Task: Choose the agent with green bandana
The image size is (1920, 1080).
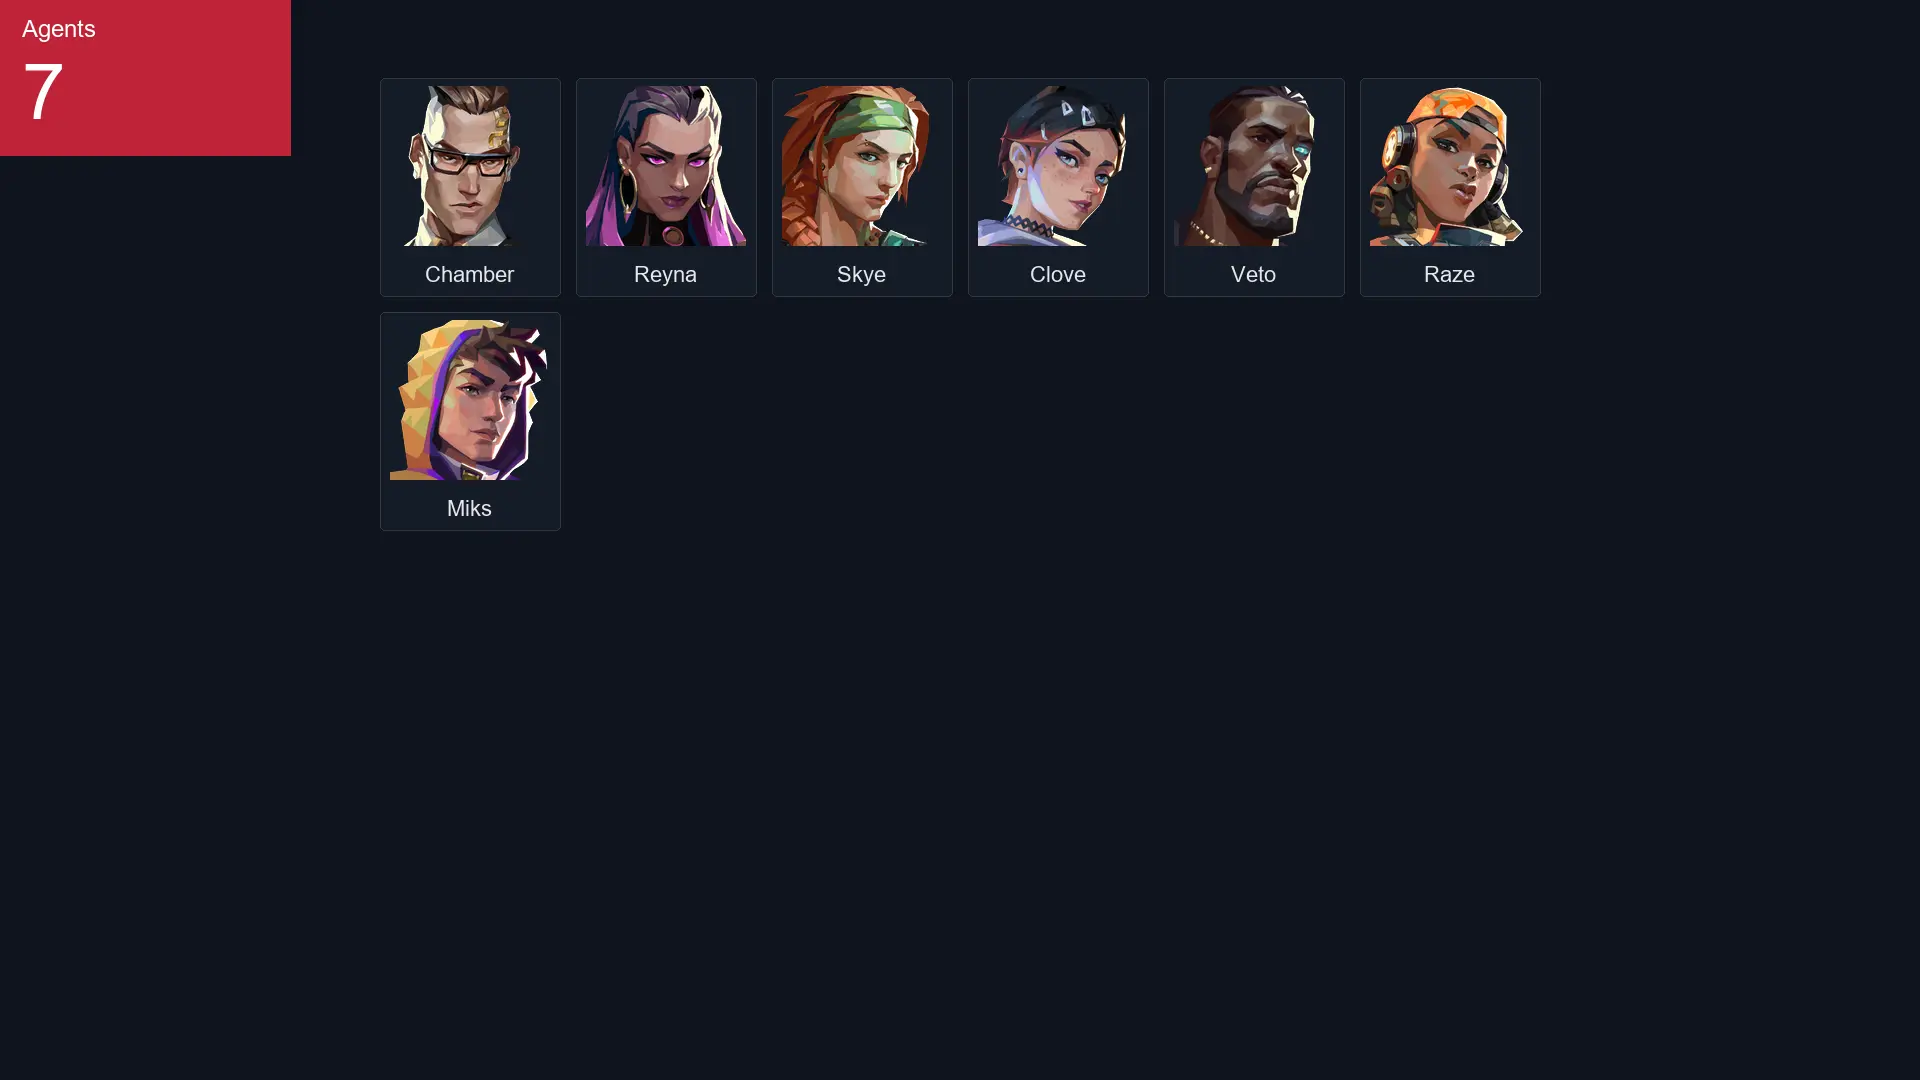Action: 861,166
